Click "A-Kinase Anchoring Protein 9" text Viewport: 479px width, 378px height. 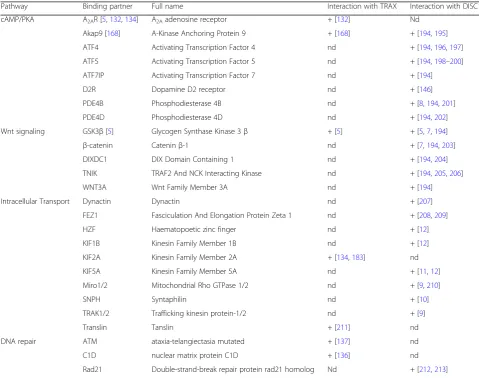coord(199,33)
